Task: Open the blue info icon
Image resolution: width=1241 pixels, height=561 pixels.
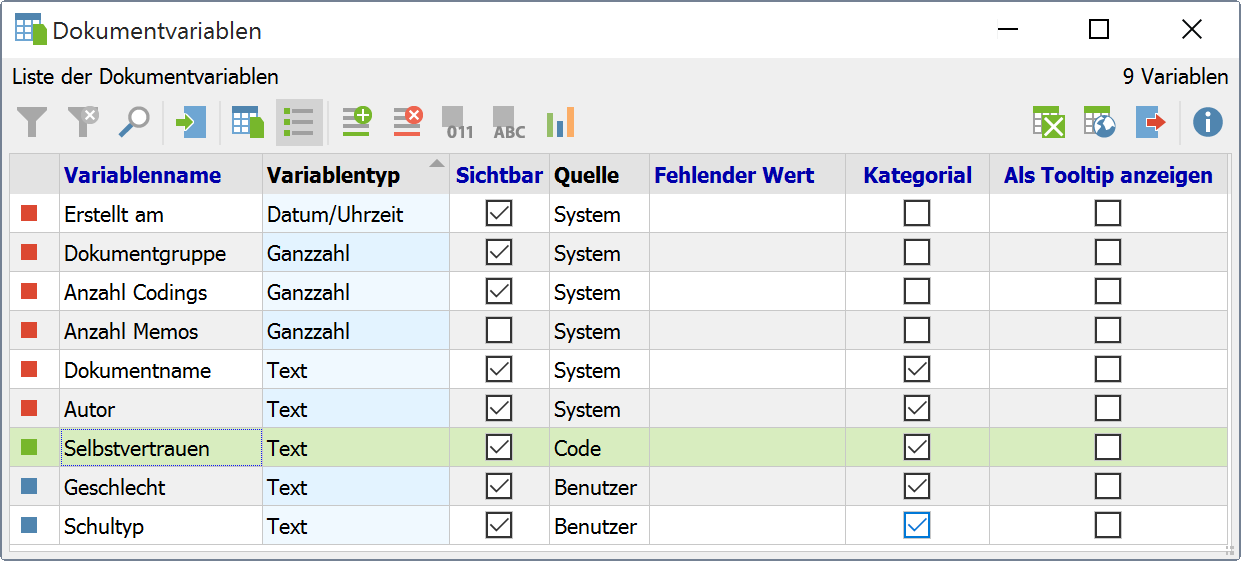Action: tap(1208, 122)
